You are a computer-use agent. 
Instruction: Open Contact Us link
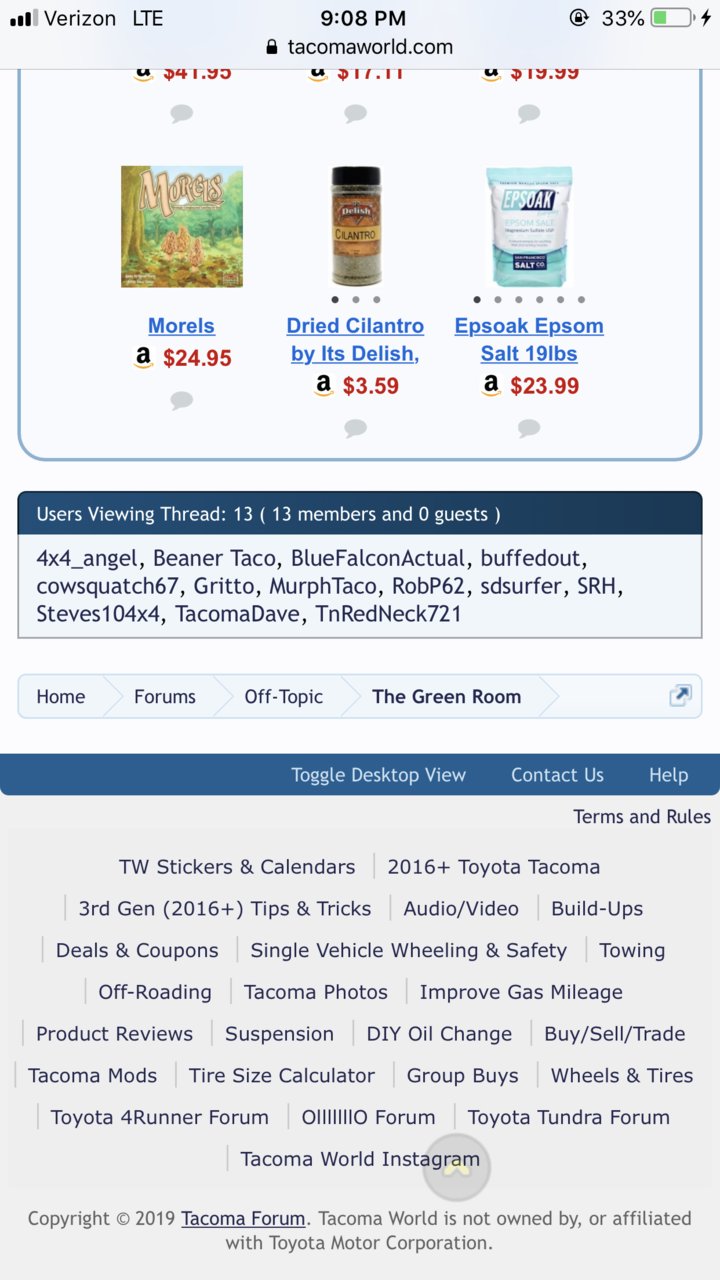[x=557, y=775]
